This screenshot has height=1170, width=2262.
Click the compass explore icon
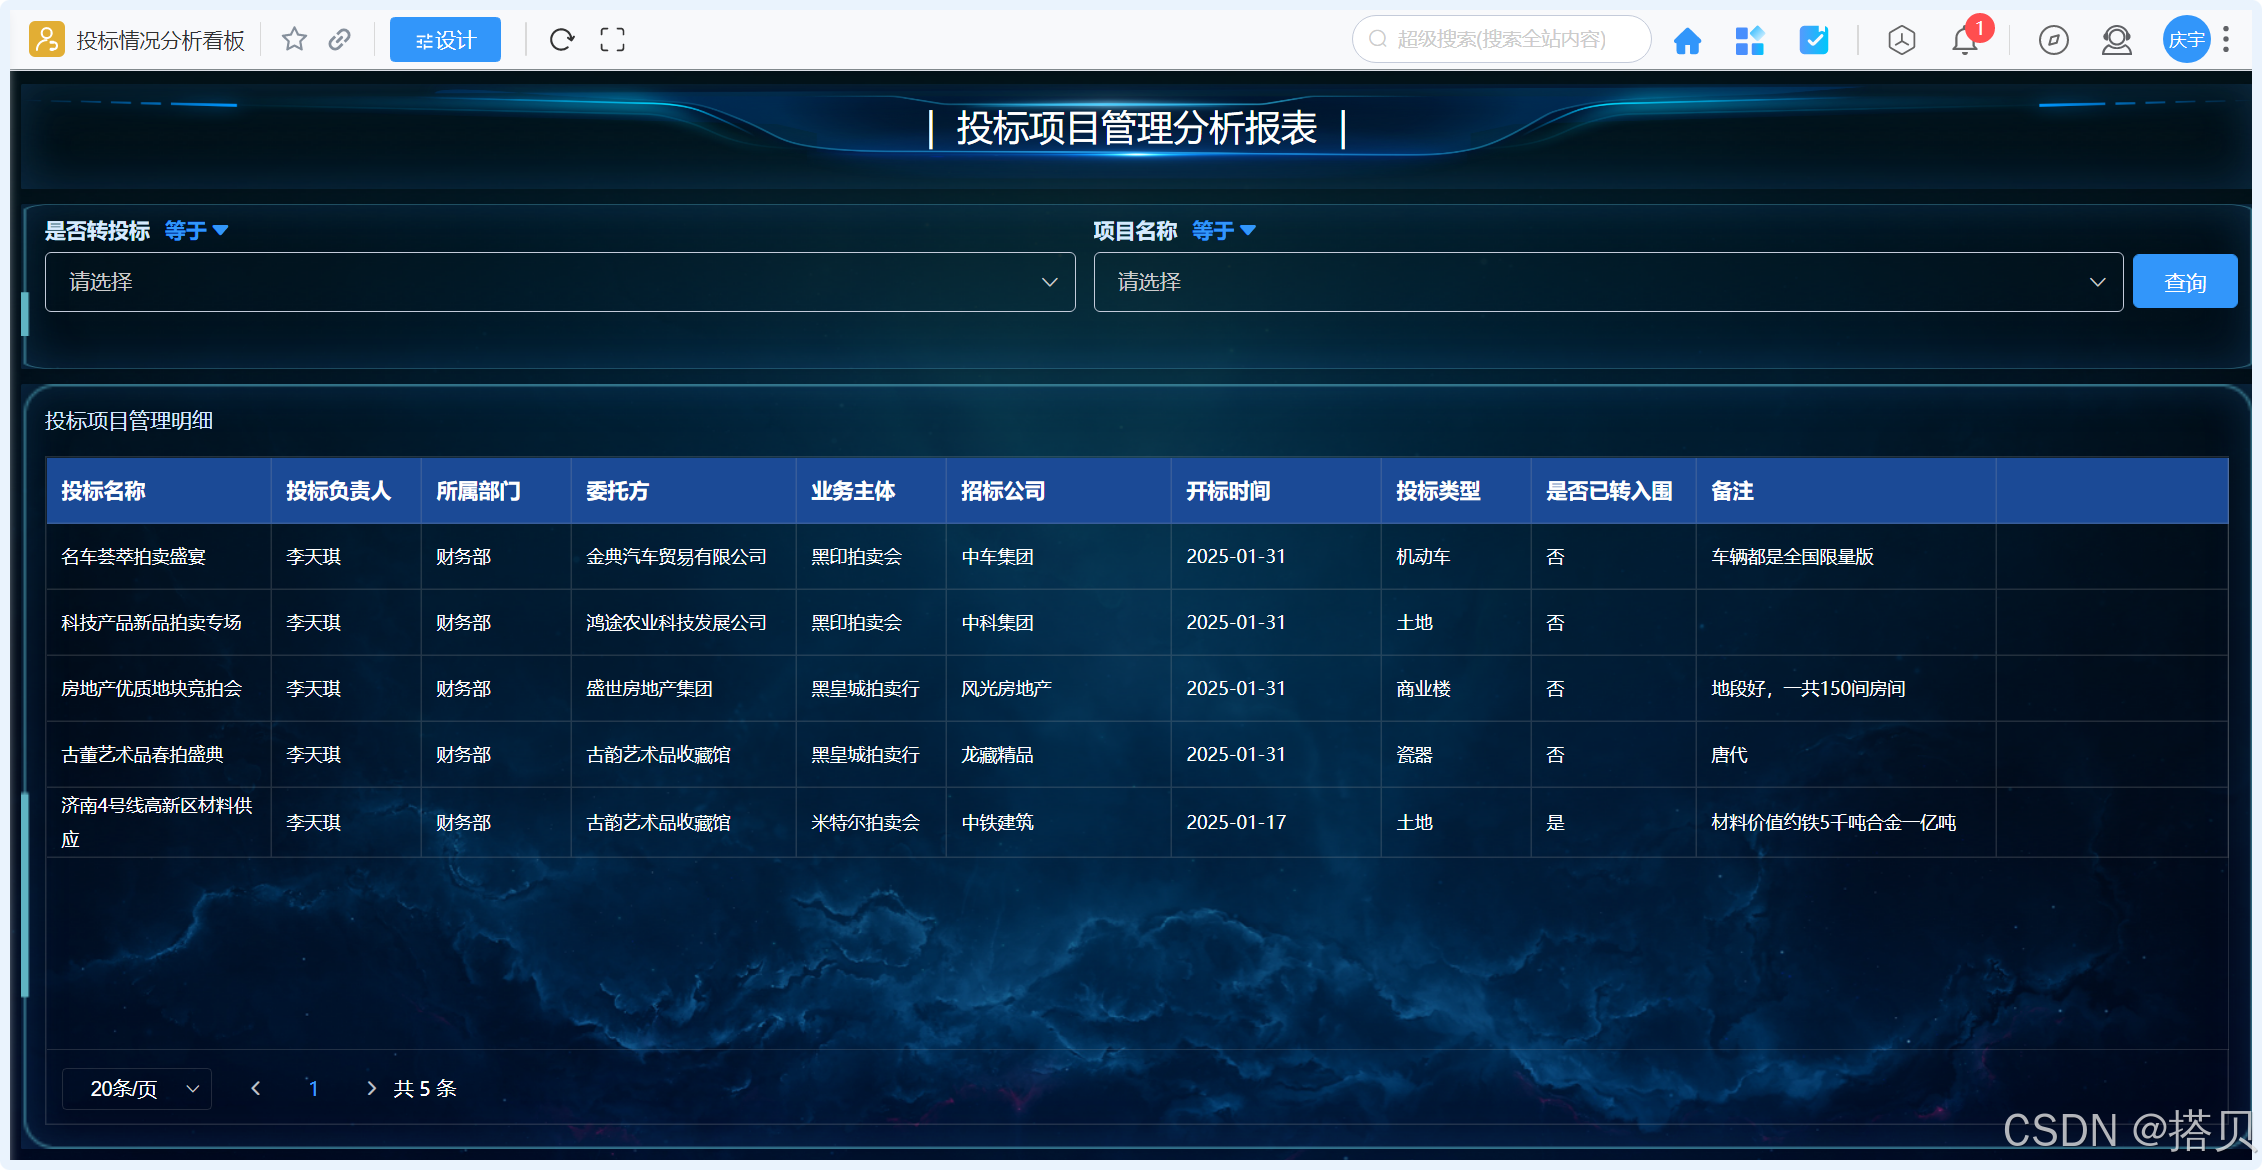coord(2053,40)
